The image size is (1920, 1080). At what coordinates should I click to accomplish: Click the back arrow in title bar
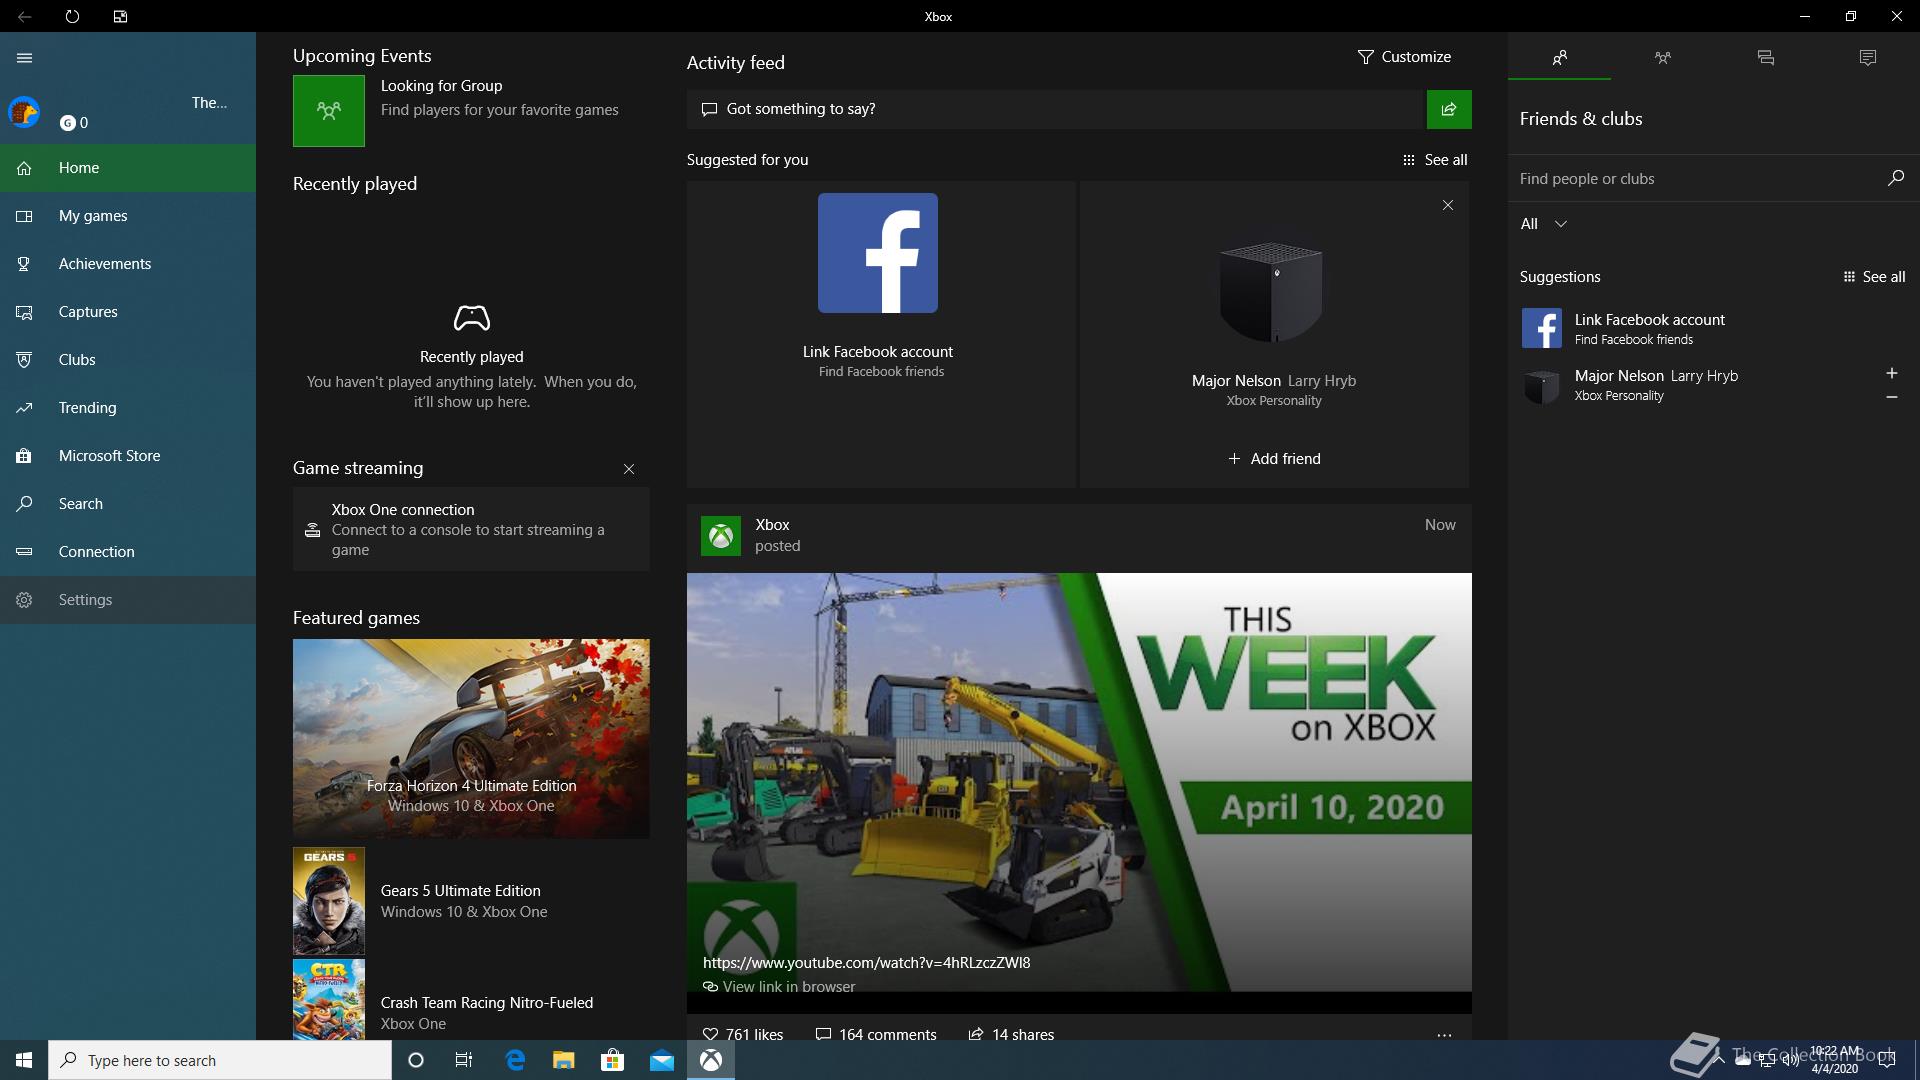(x=24, y=16)
